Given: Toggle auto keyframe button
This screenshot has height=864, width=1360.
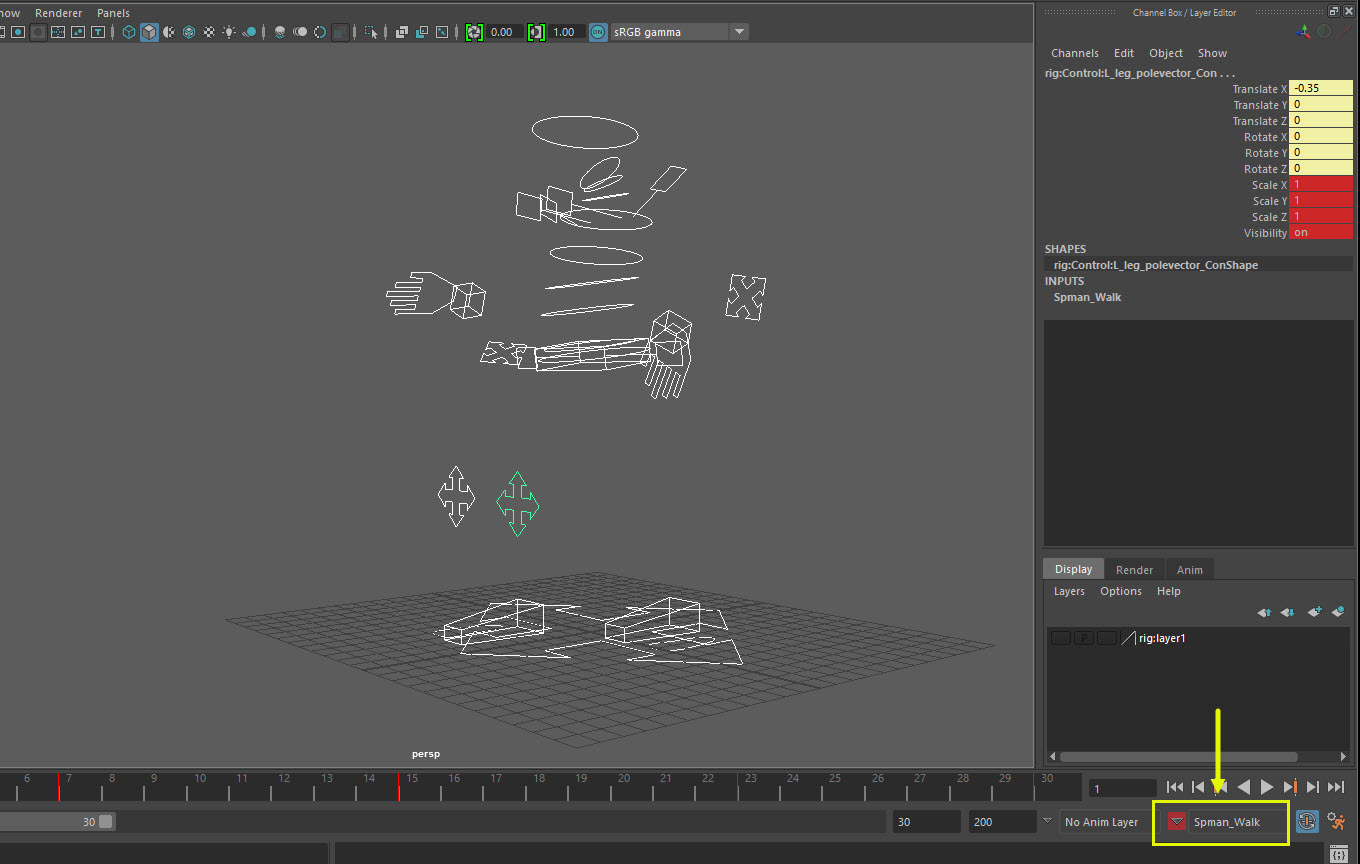Looking at the screenshot, I should tap(1306, 821).
